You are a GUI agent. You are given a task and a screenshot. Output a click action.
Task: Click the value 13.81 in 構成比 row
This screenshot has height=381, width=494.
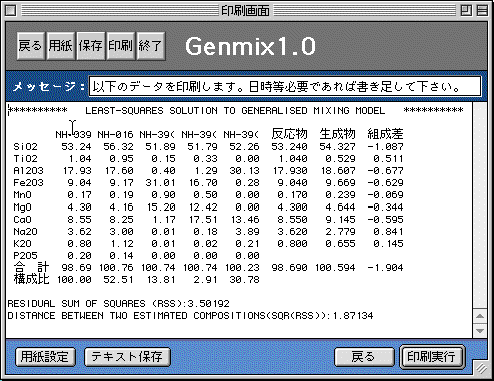(160, 280)
